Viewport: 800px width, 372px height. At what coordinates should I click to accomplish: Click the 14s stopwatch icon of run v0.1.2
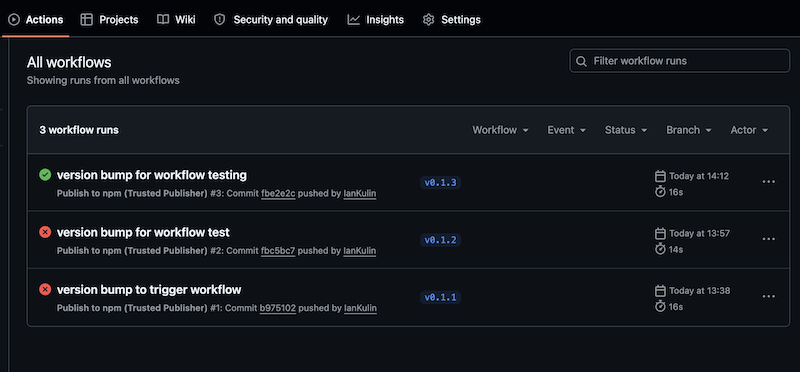[660, 249]
